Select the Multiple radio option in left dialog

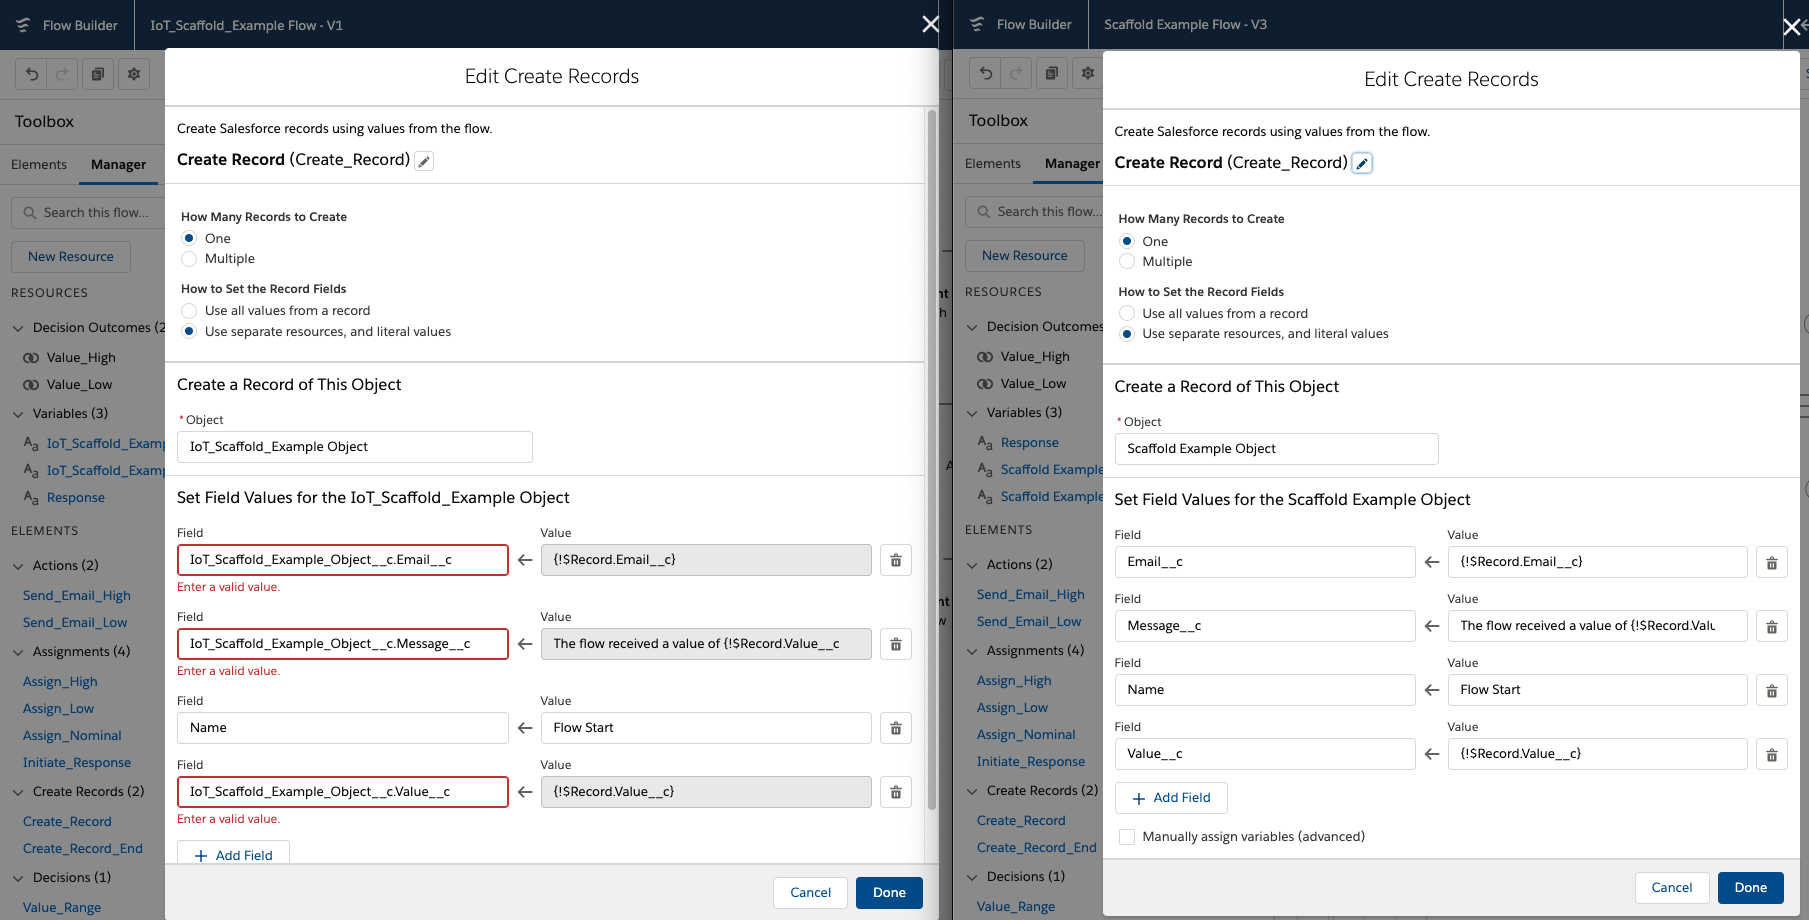(x=189, y=259)
